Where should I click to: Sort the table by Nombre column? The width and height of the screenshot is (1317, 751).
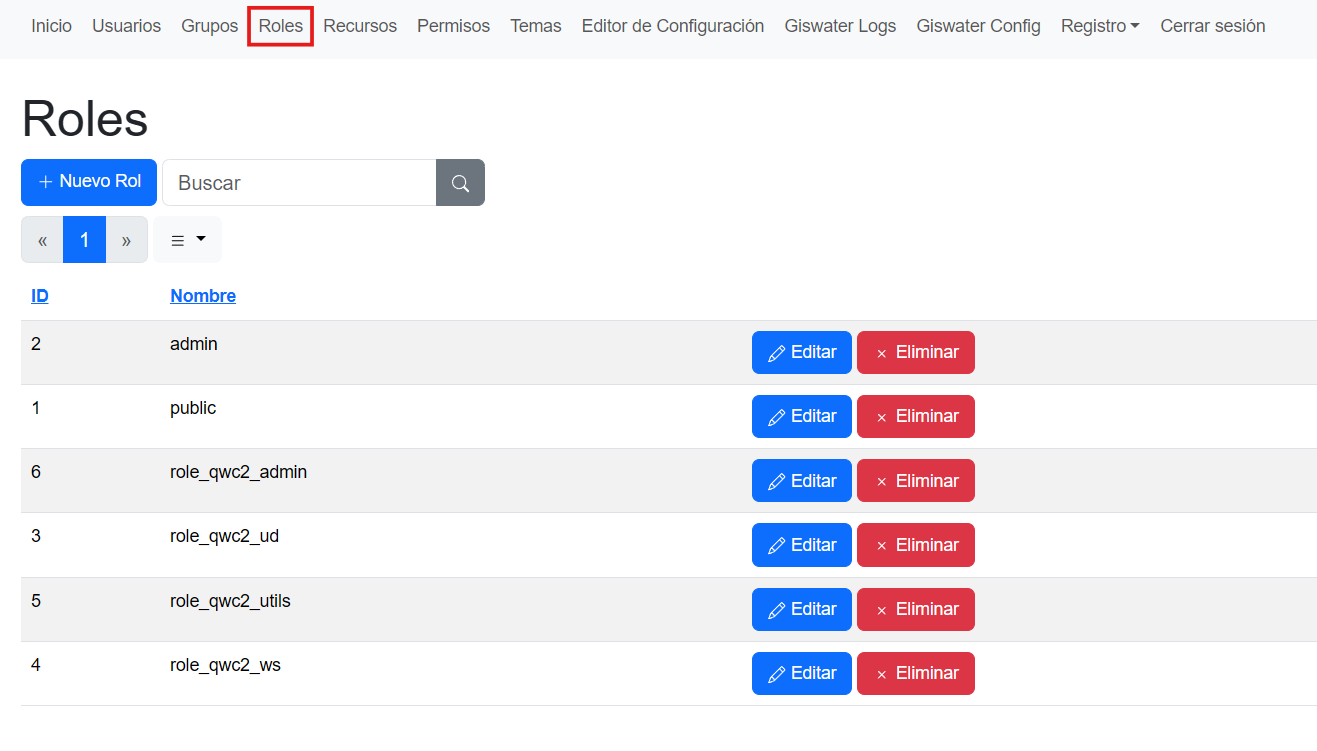coord(203,296)
